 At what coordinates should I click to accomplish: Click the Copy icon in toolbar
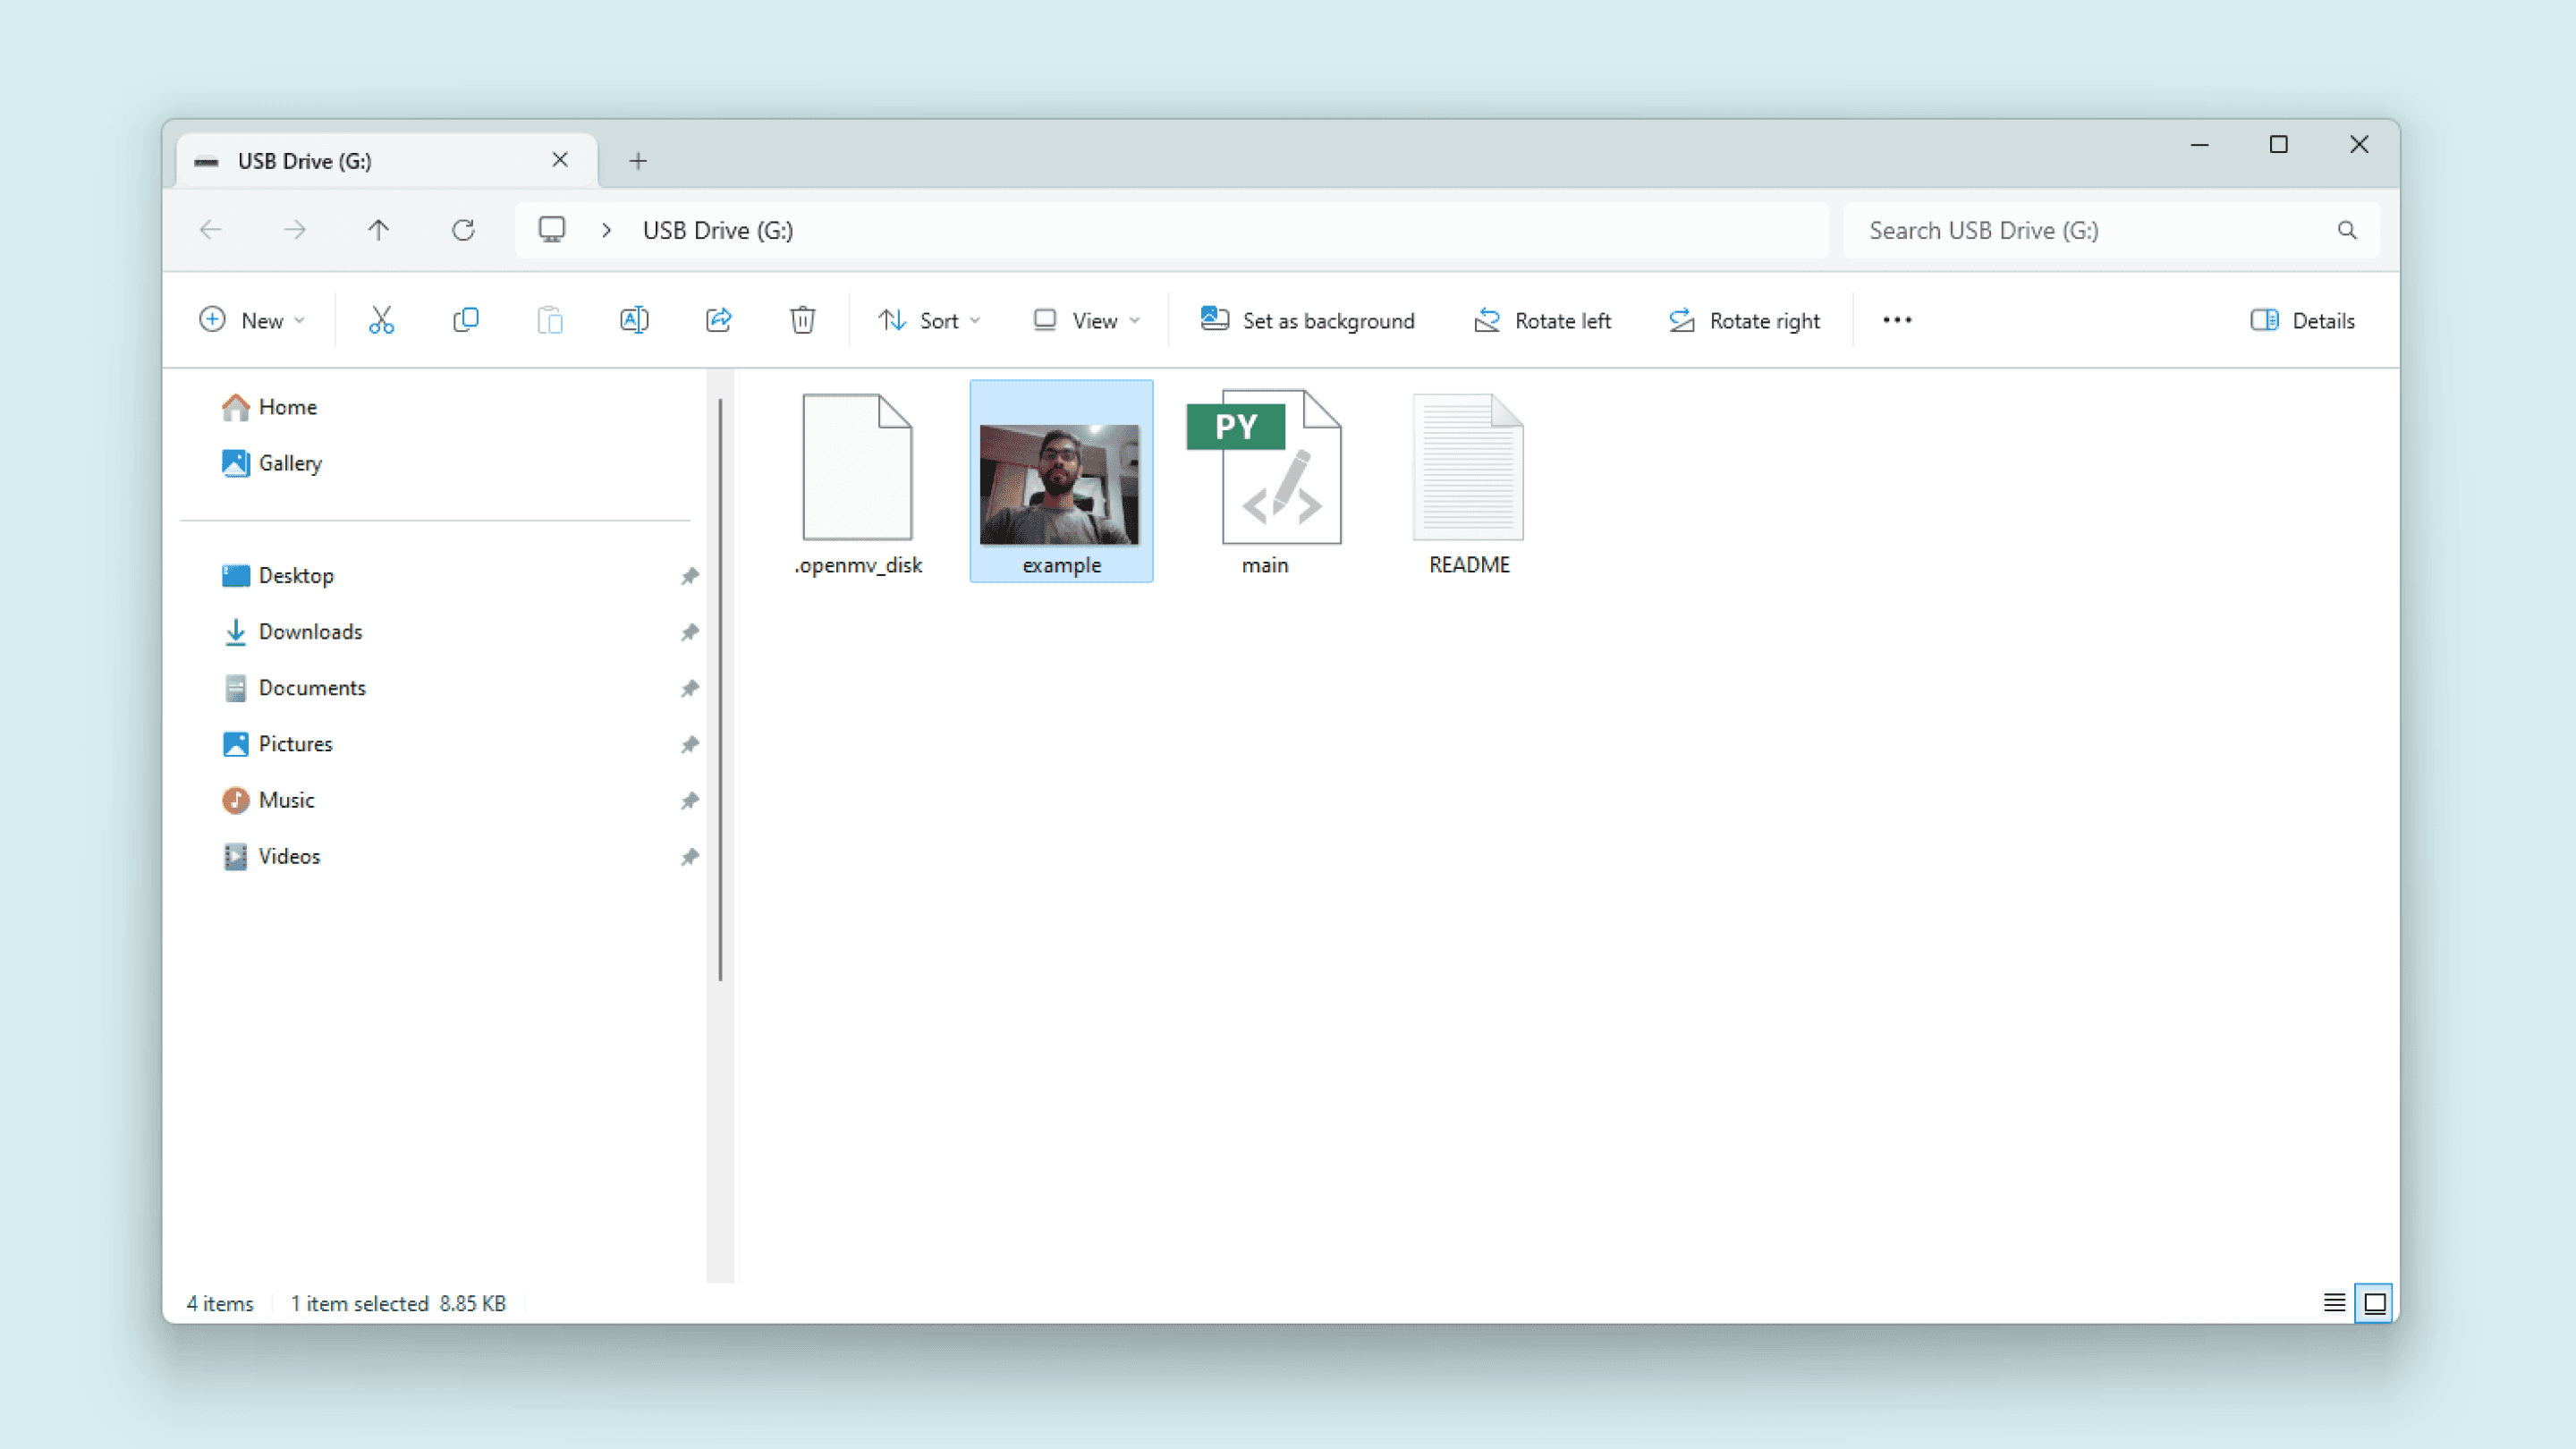(466, 320)
